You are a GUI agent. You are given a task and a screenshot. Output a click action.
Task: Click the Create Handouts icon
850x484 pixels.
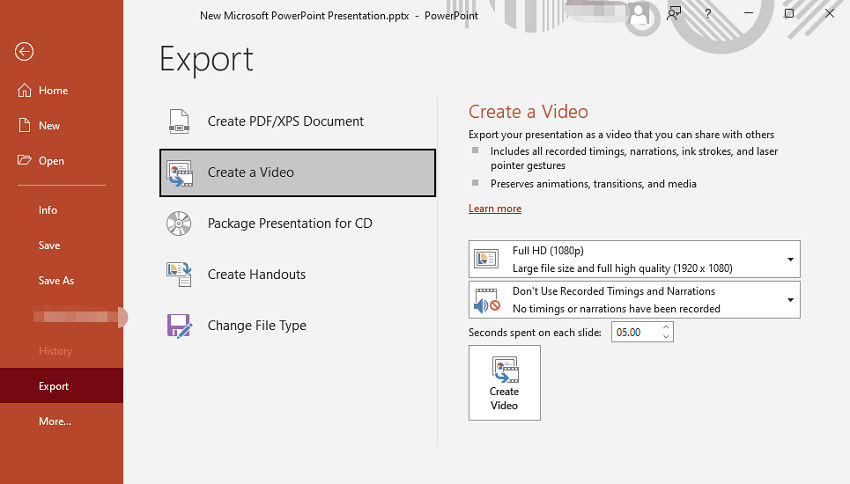pyautogui.click(x=179, y=274)
